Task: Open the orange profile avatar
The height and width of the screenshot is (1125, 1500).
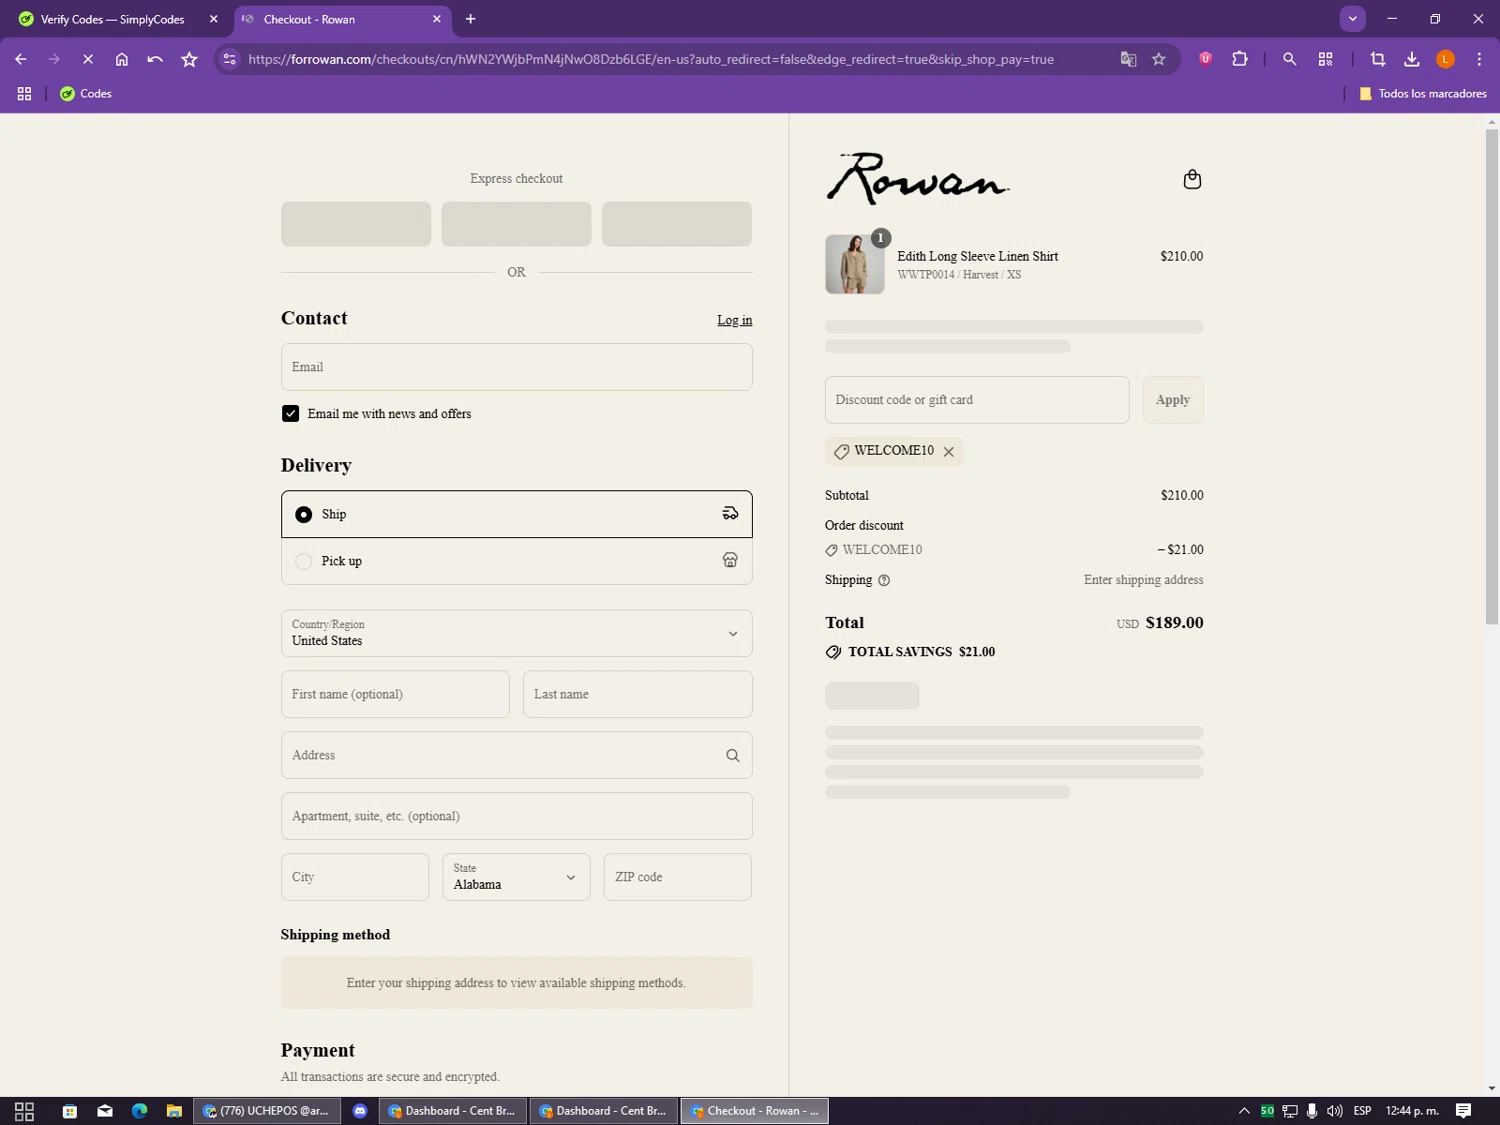Action: (1445, 59)
